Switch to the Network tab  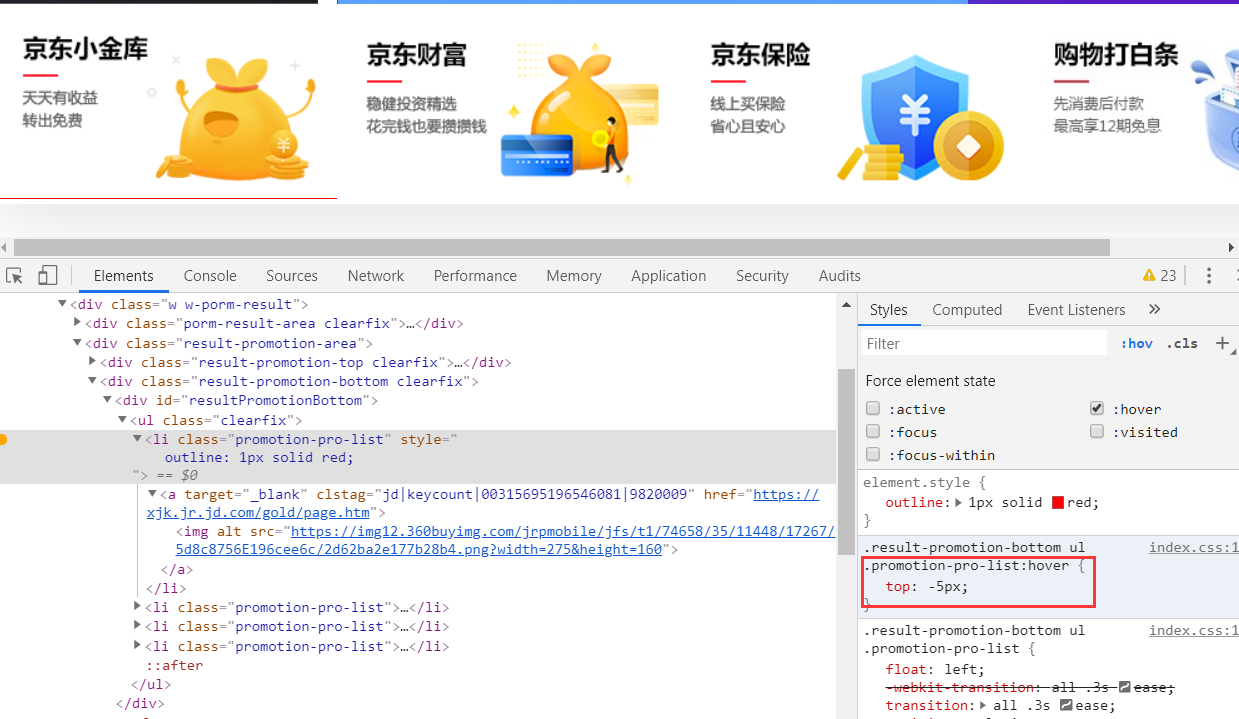[x=376, y=276]
